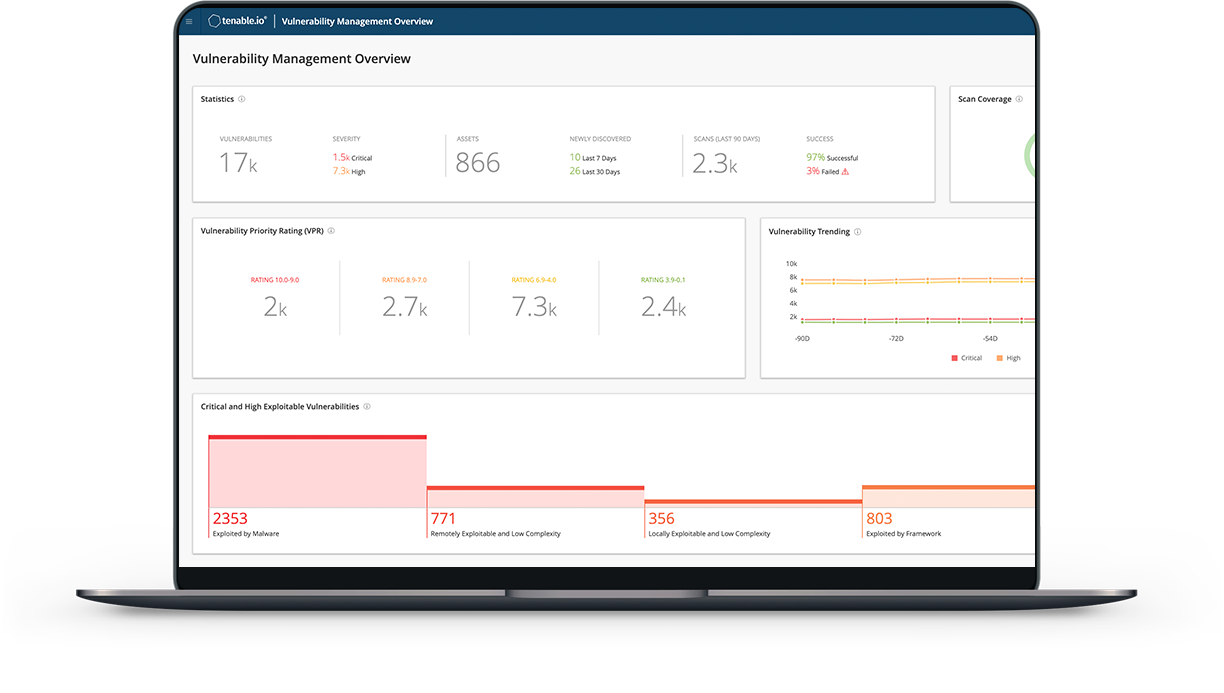1224x693 pixels.
Task: Click the Statistics info icon
Action: [x=242, y=100]
